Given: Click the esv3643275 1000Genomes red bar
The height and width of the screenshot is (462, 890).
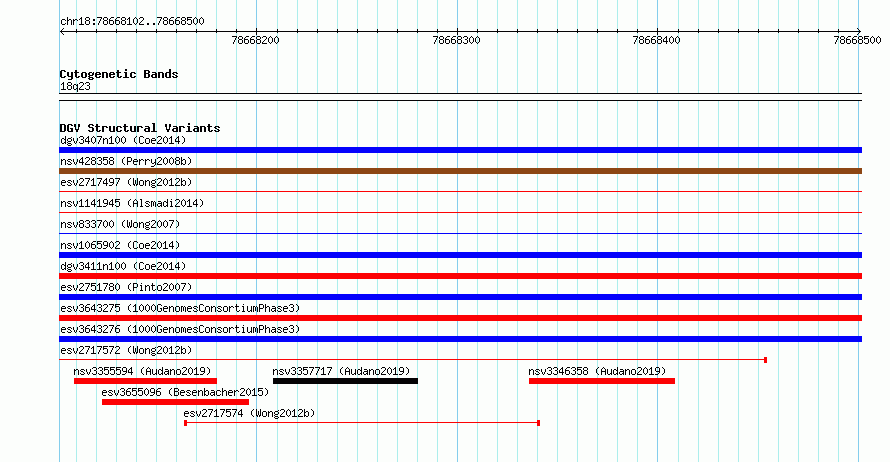Looking at the screenshot, I should [x=460, y=318].
